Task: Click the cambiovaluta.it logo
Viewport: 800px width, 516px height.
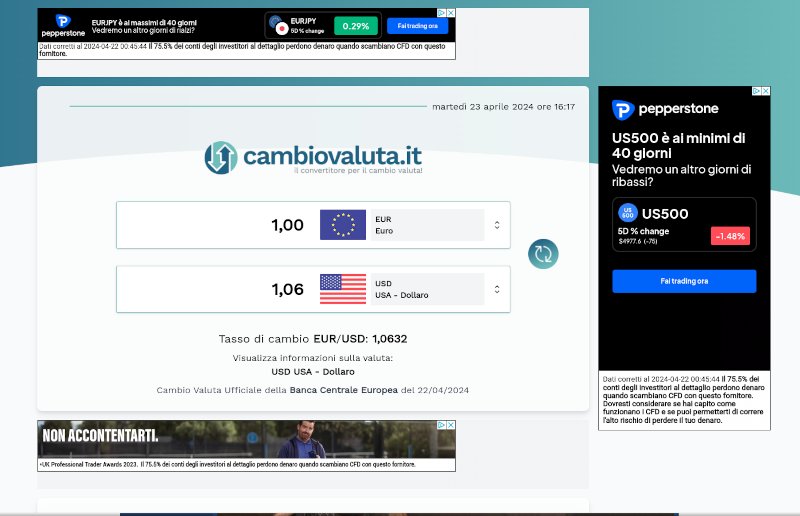Action: 313,158
